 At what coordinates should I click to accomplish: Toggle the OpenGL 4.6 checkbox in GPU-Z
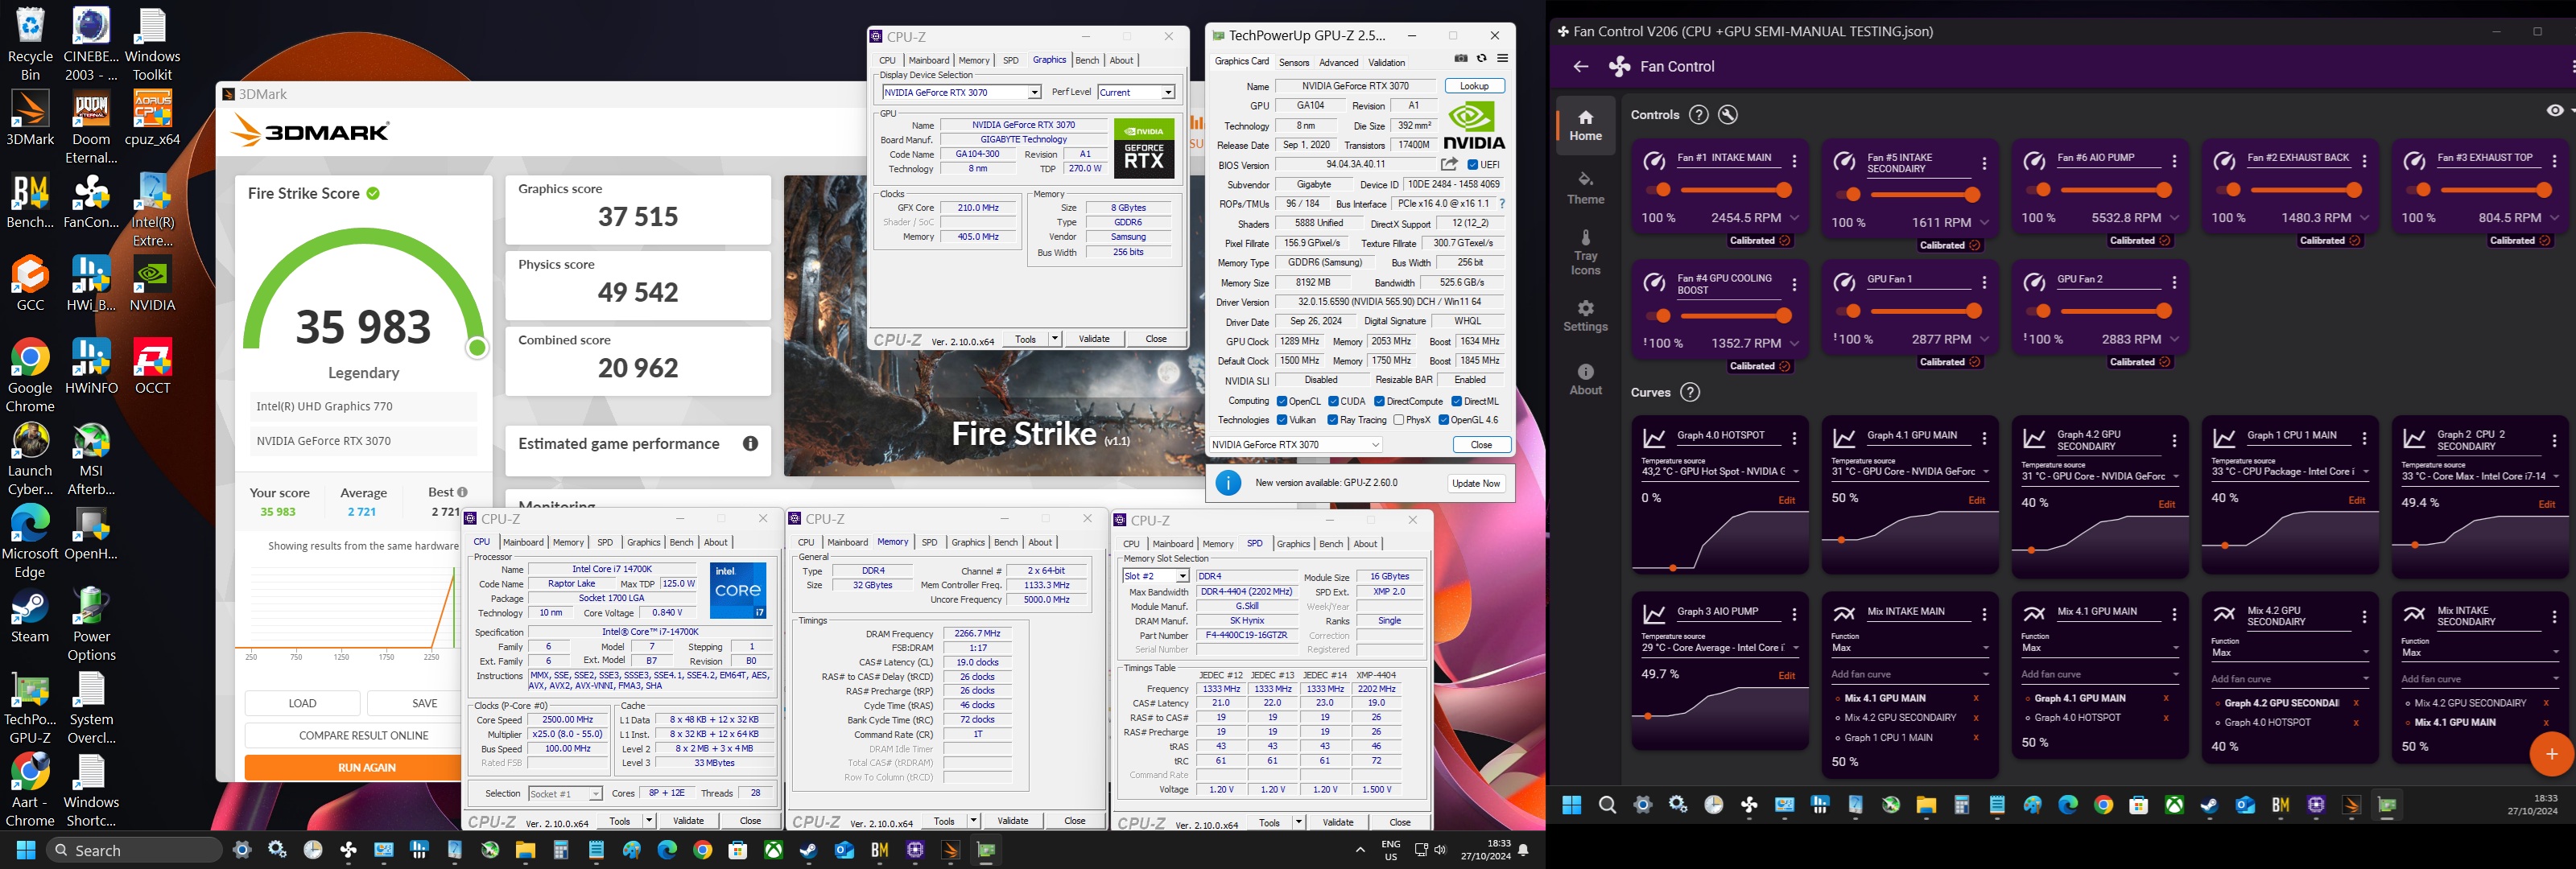[1443, 420]
